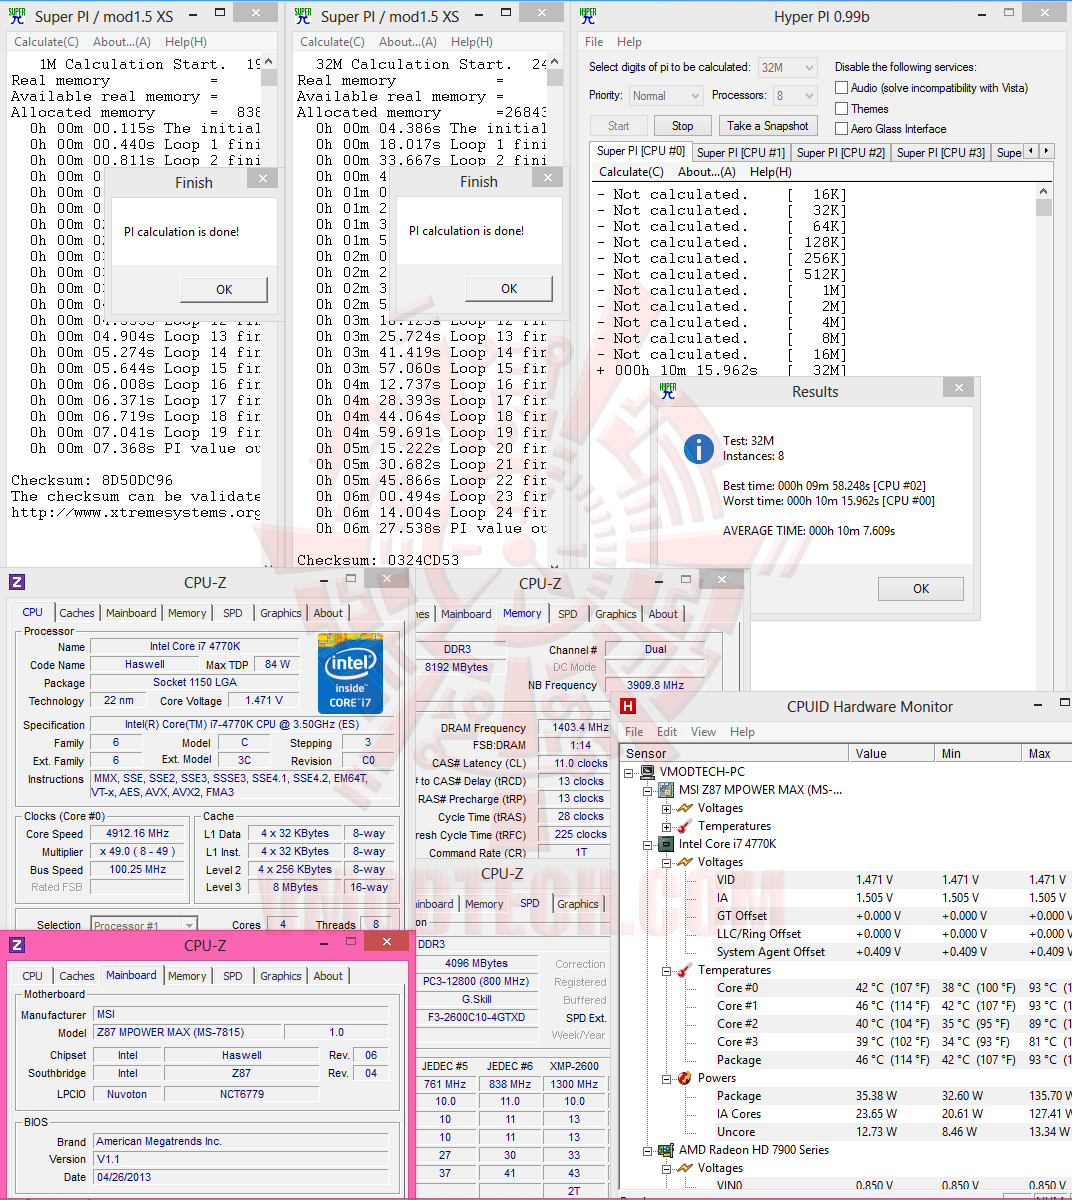Open the File menu in Hyper PI
The image size is (1072, 1200).
click(594, 42)
